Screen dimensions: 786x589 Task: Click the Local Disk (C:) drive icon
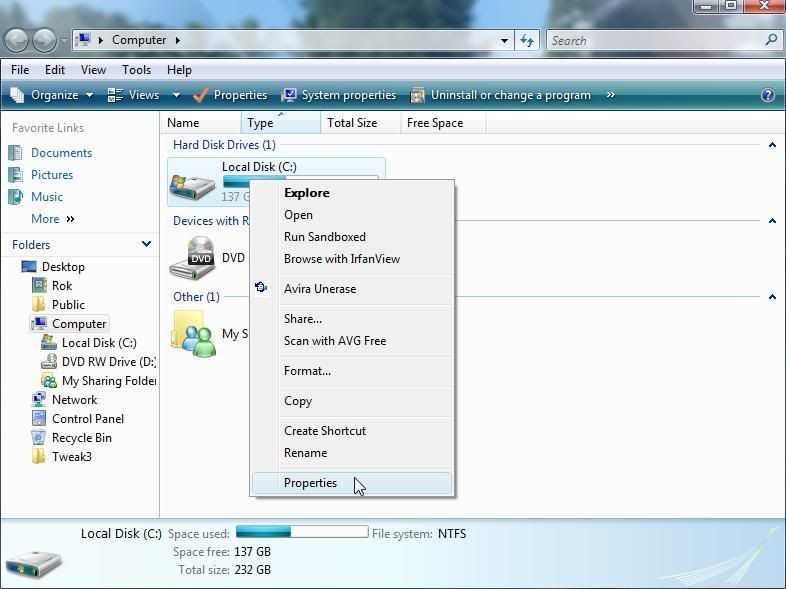tap(192, 185)
